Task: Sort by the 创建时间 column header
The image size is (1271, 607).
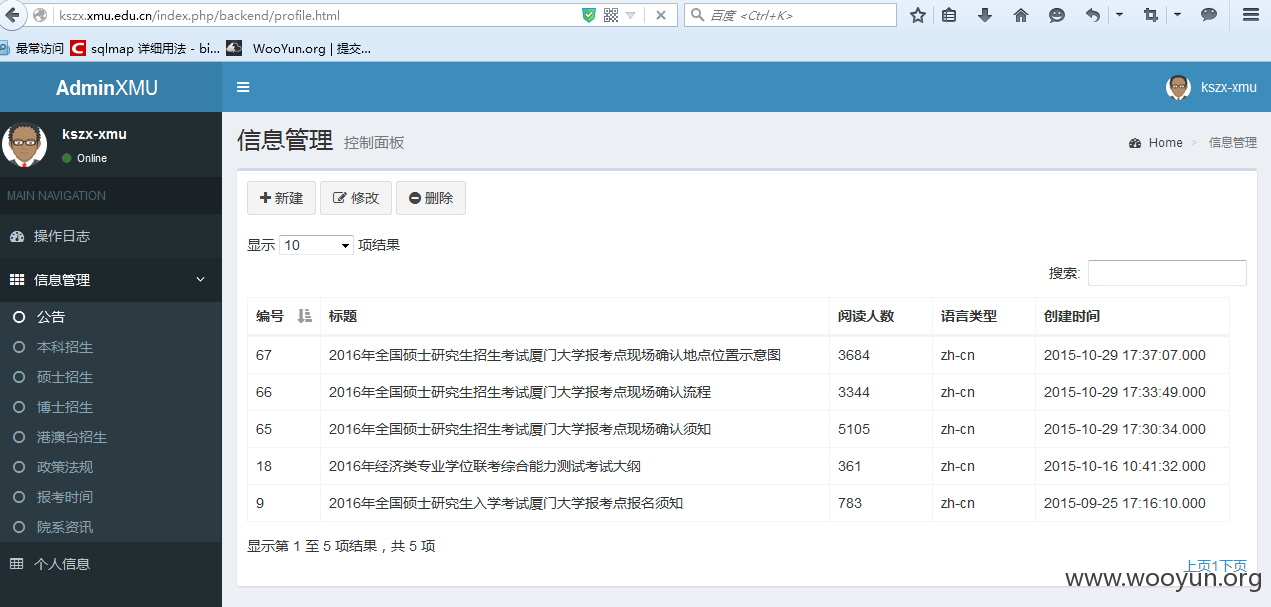Action: [x=1132, y=316]
